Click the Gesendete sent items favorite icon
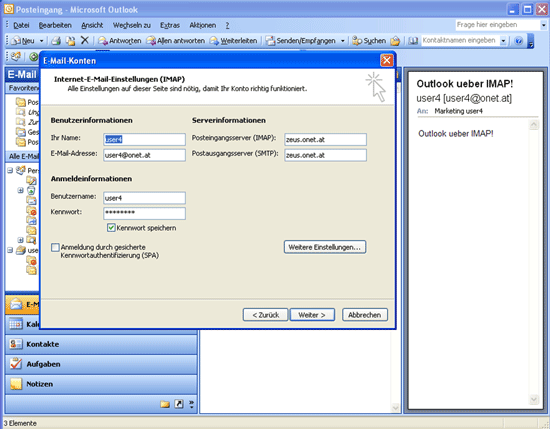This screenshot has height=429, width=550. point(21,132)
